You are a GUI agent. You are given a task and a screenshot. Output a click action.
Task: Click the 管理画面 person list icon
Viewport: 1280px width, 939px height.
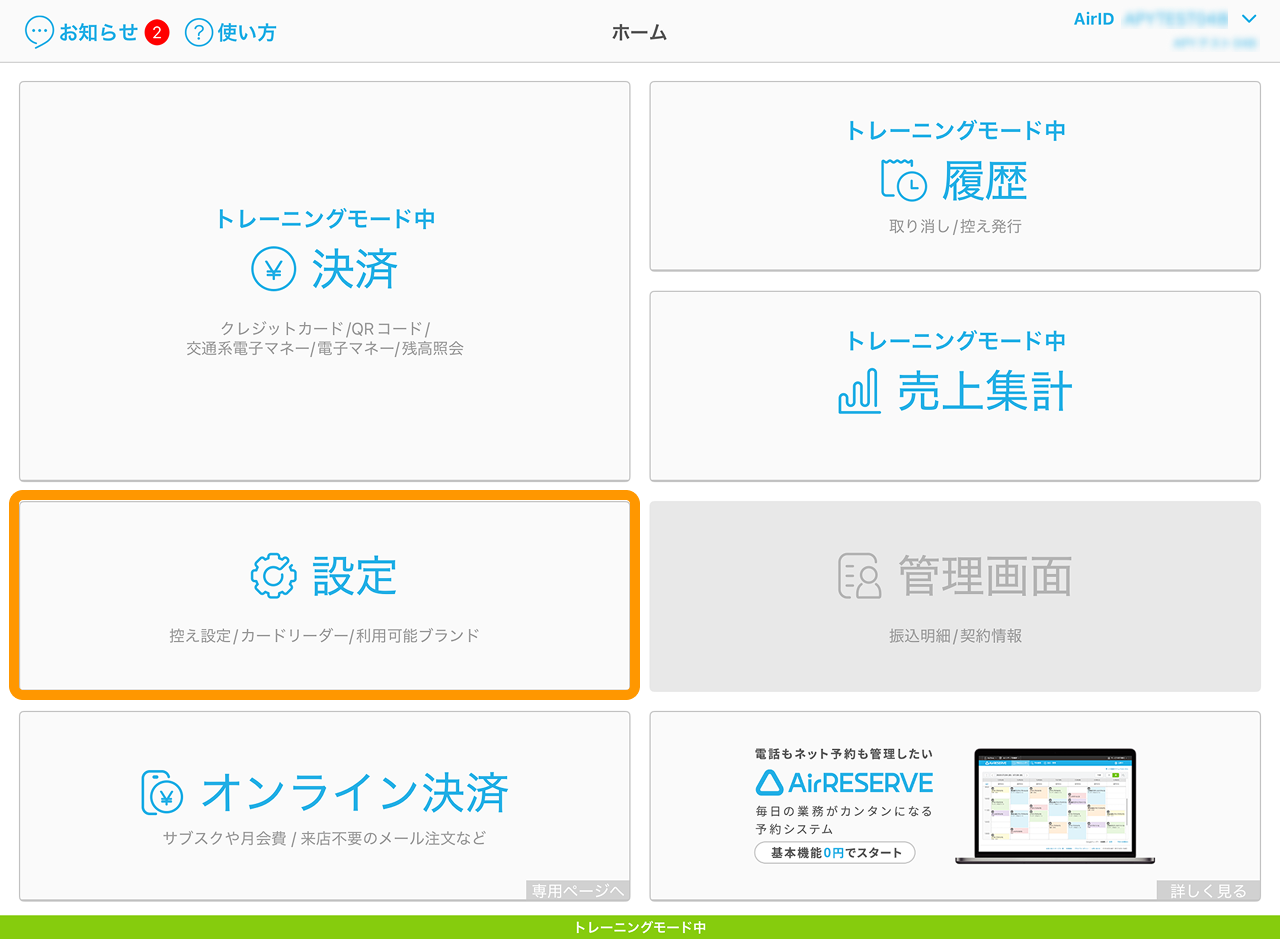click(859, 576)
